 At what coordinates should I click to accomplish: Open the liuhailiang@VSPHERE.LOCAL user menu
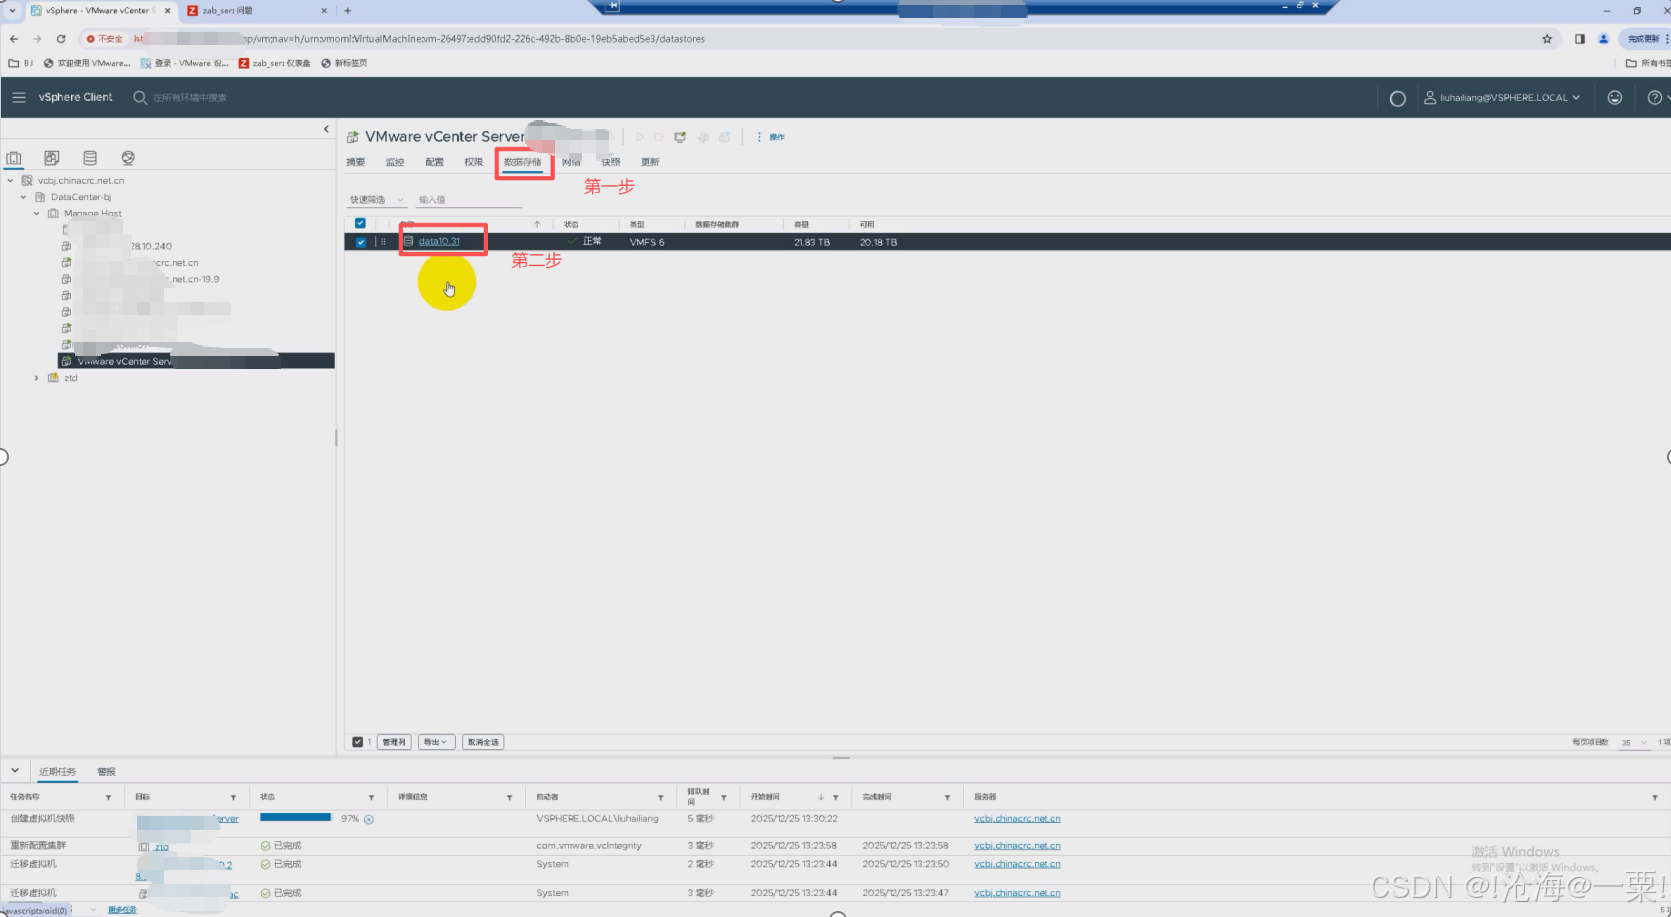point(1502,98)
